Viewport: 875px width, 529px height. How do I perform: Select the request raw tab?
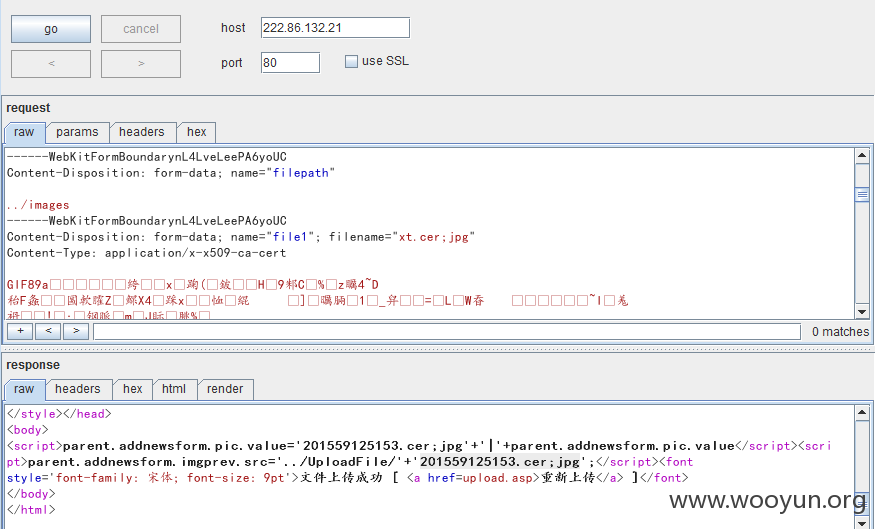tap(24, 132)
